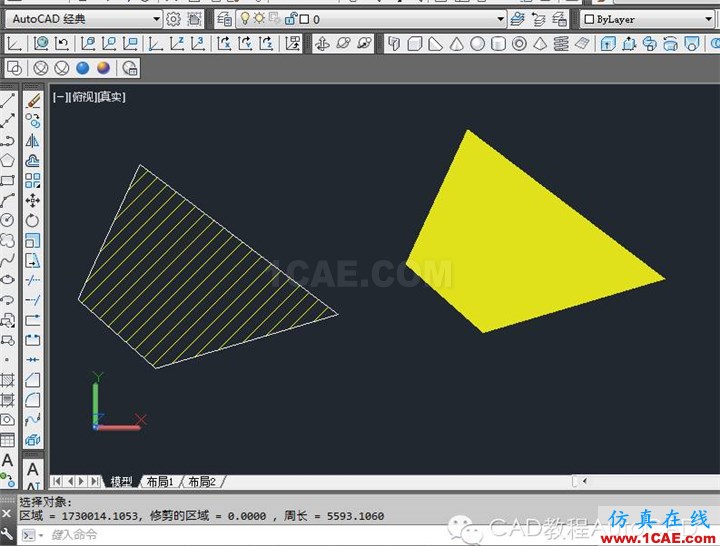The image size is (720, 546).
Task: Select the Erase tool in modify toolbar
Action: click(33, 100)
